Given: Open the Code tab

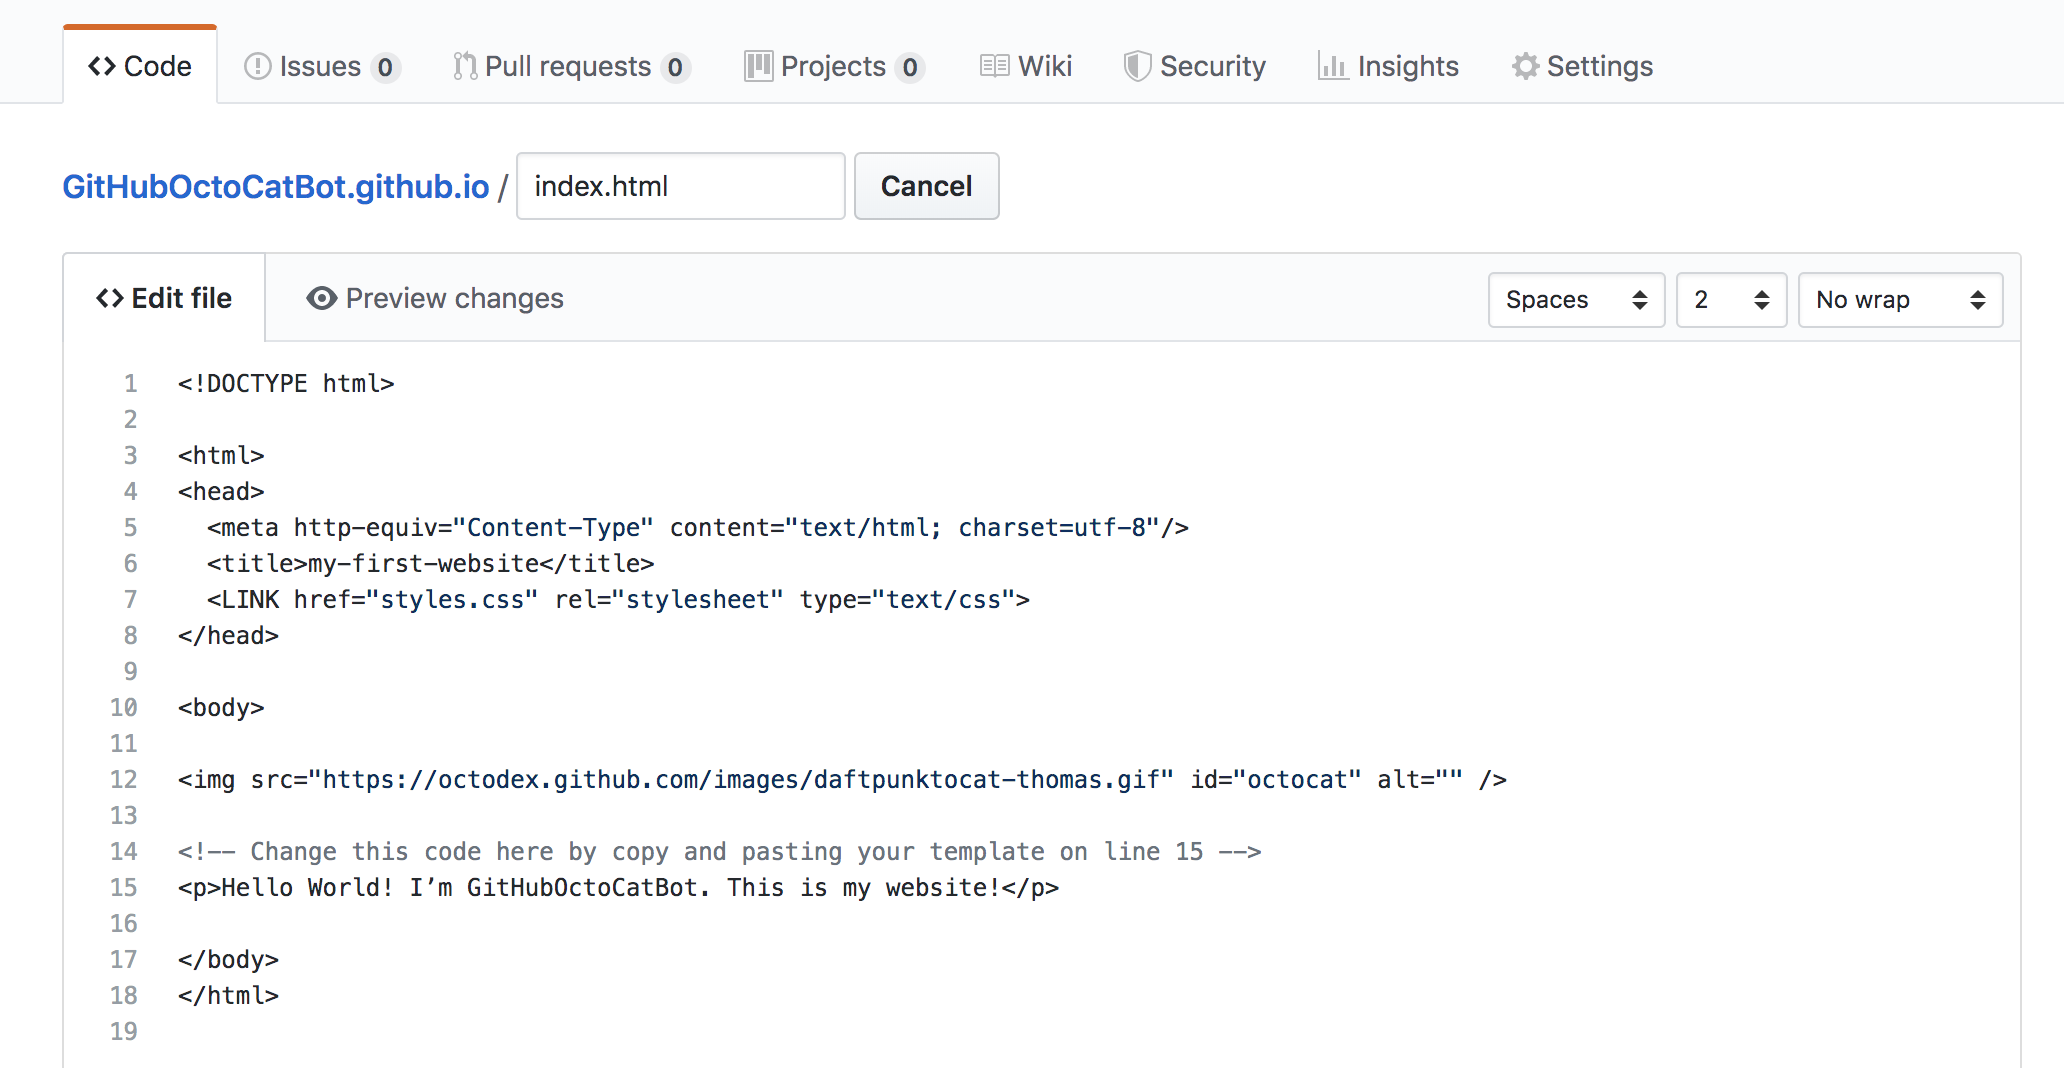Looking at the screenshot, I should (x=140, y=66).
